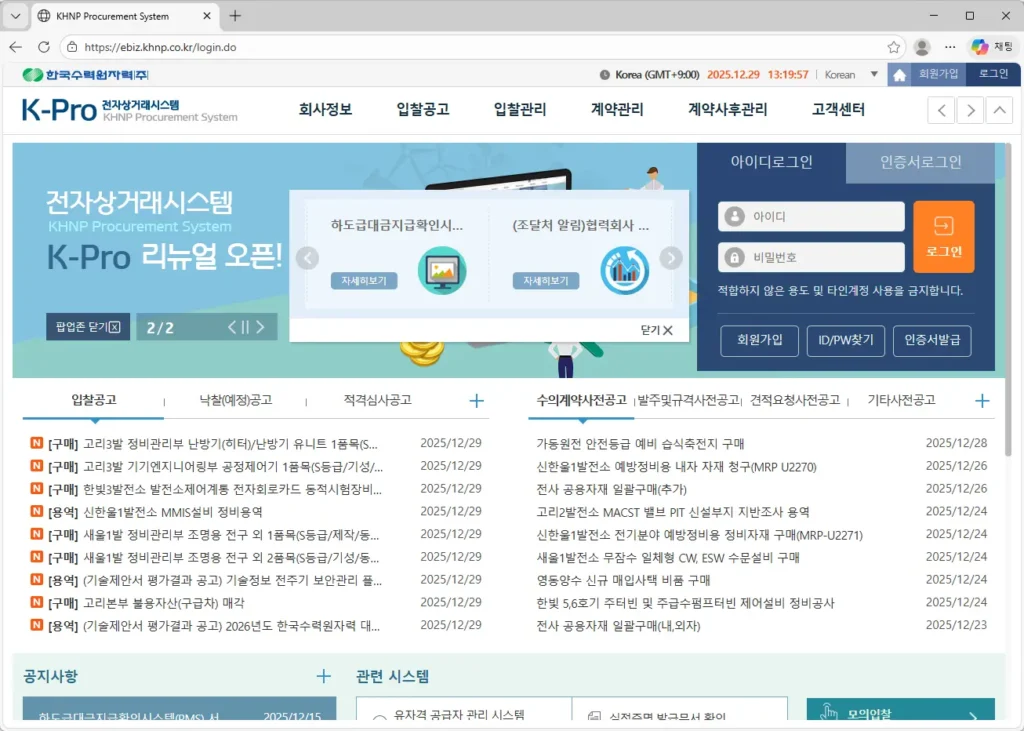Viewport: 1024px width, 731px height.
Task: Open ID/PW찾기 to recover credentials
Action: [846, 341]
